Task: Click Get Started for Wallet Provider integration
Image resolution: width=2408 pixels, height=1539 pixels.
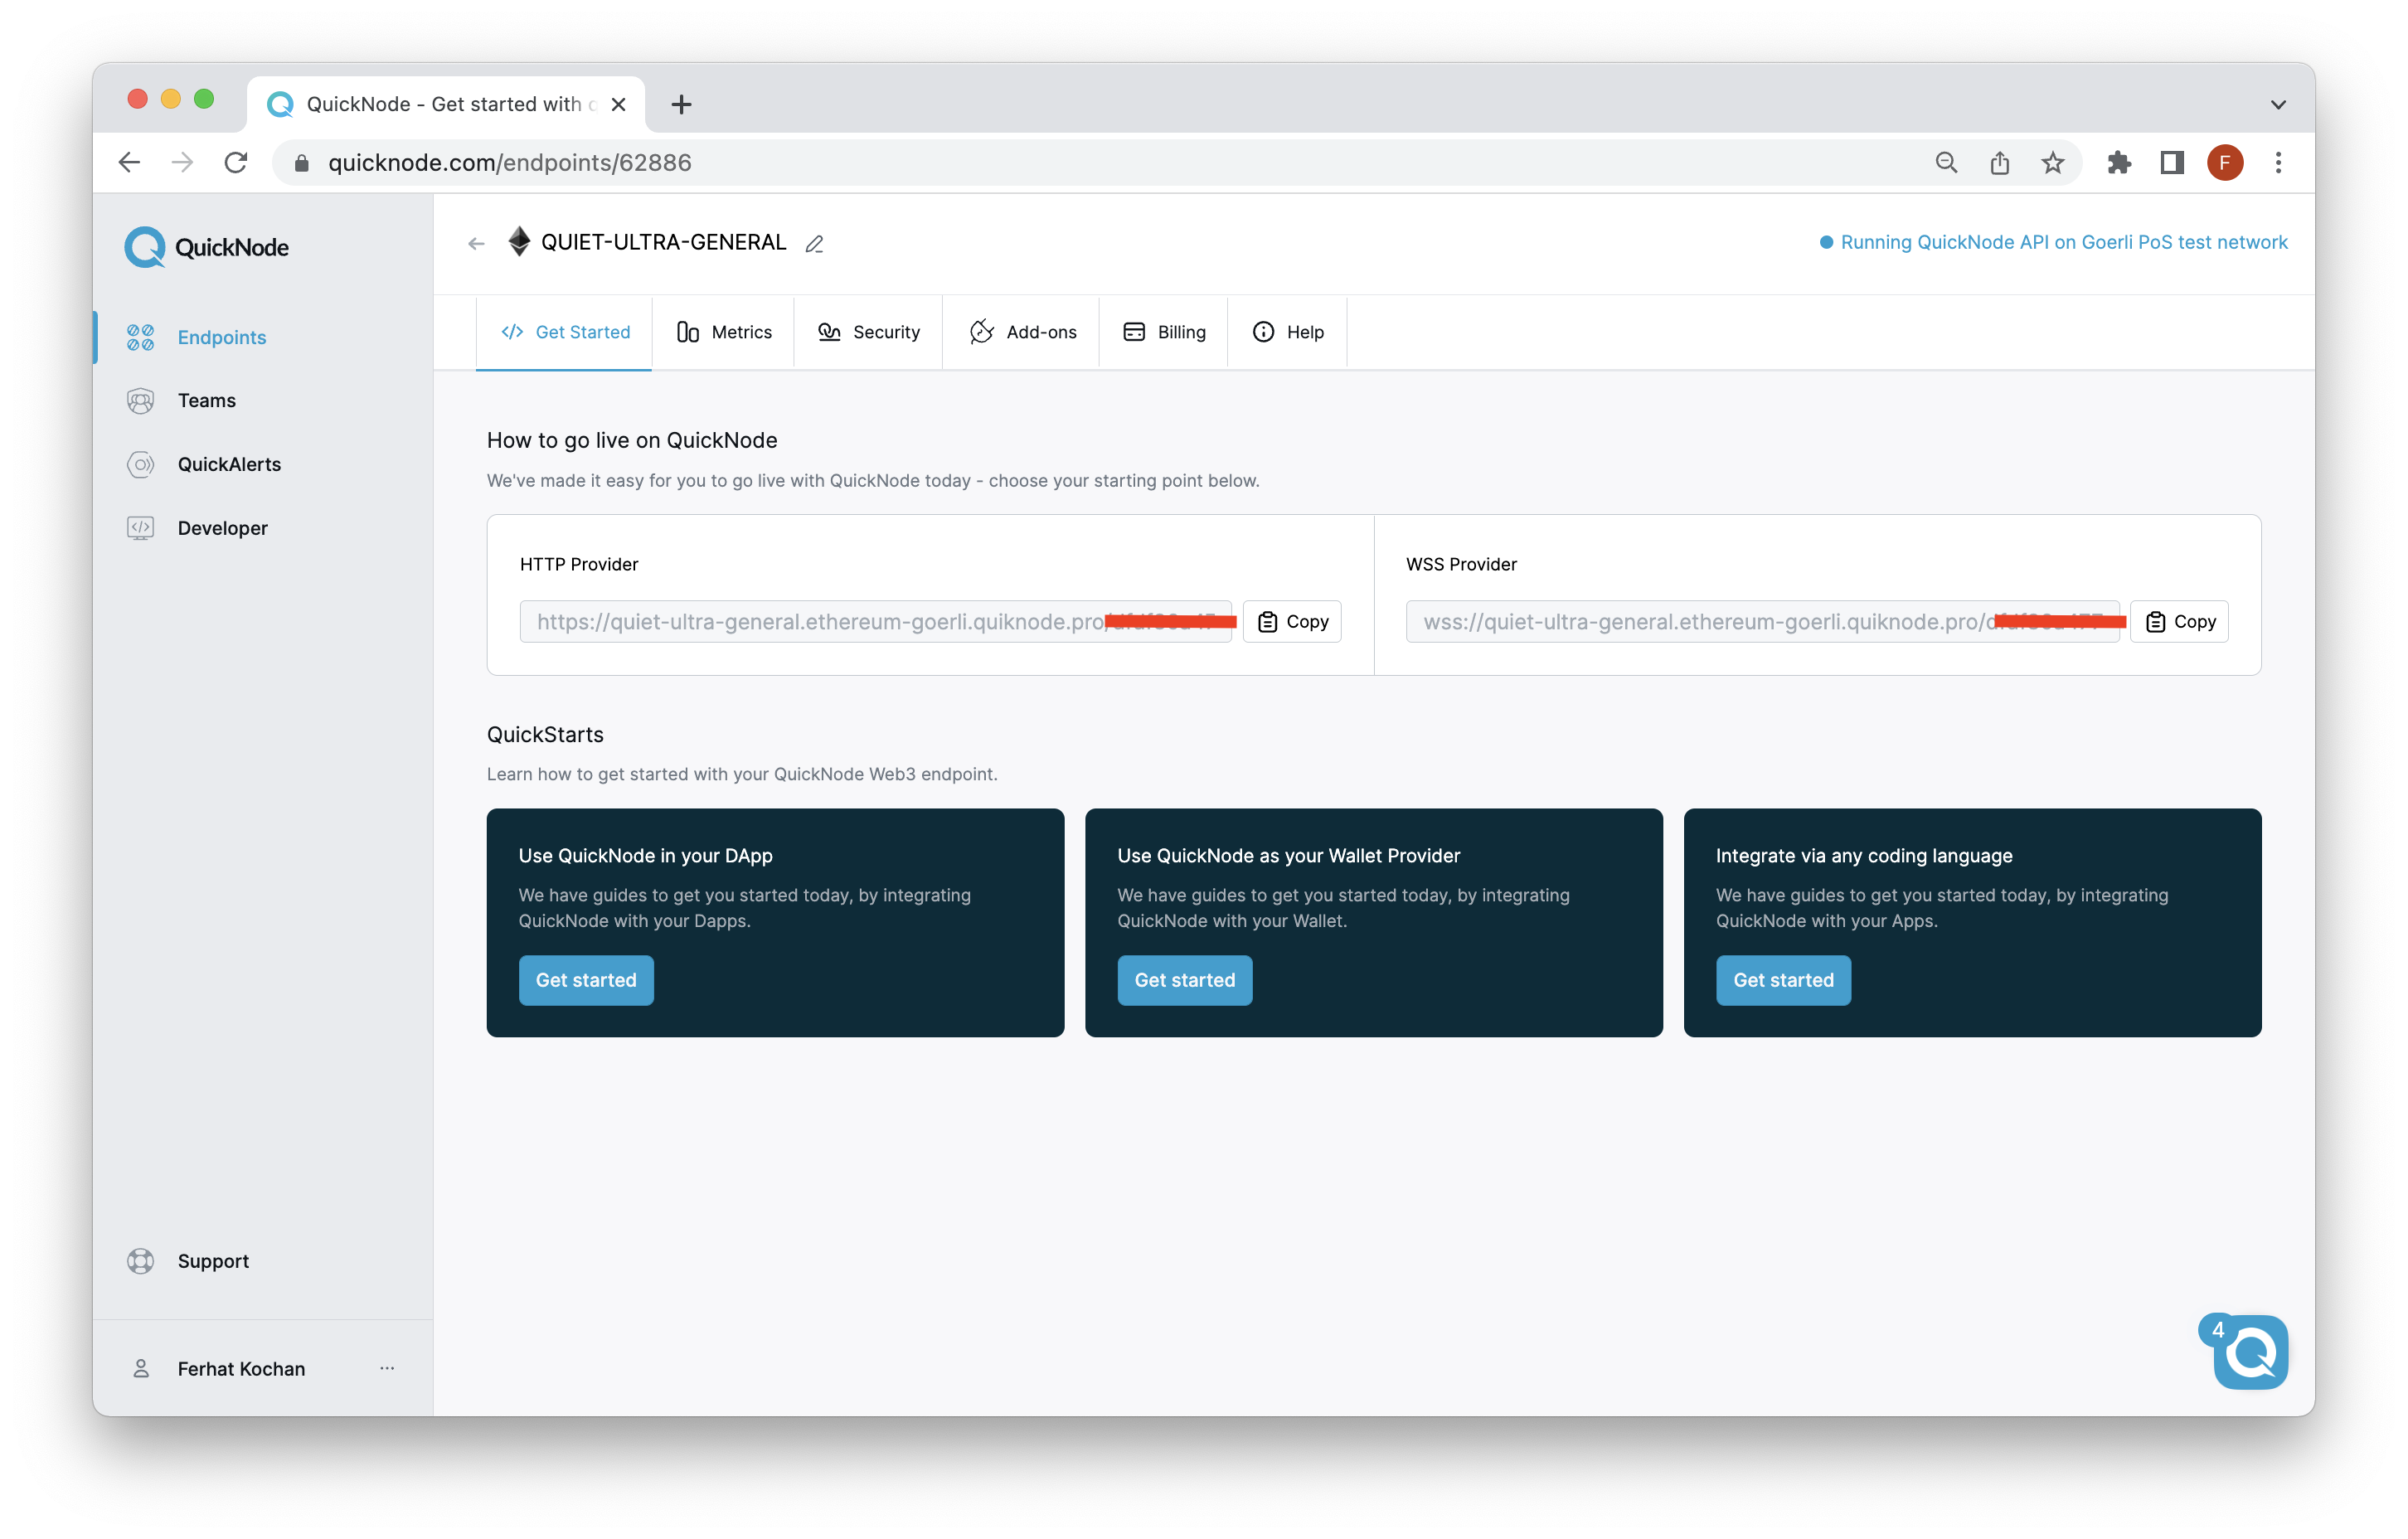Action: pos(1185,979)
